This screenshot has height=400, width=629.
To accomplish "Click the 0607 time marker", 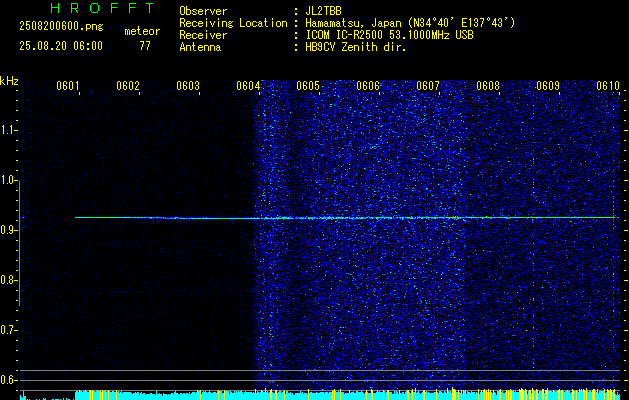I will (x=428, y=86).
